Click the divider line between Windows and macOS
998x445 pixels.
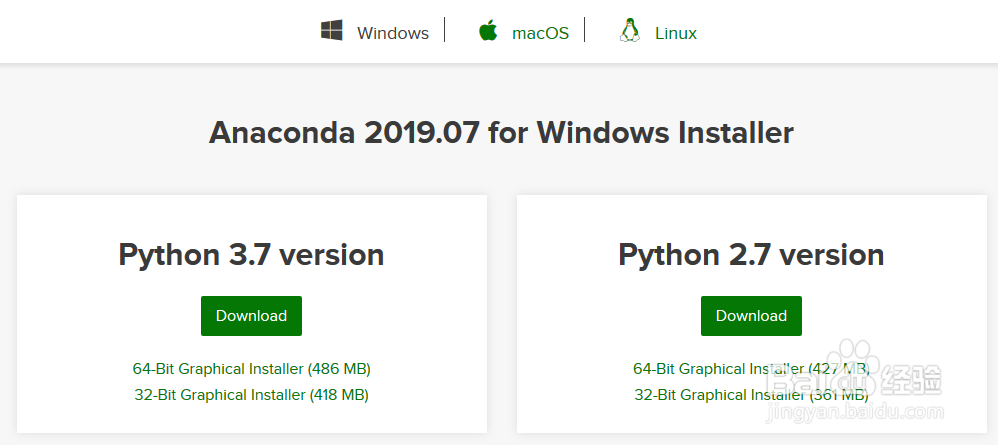tap(444, 30)
